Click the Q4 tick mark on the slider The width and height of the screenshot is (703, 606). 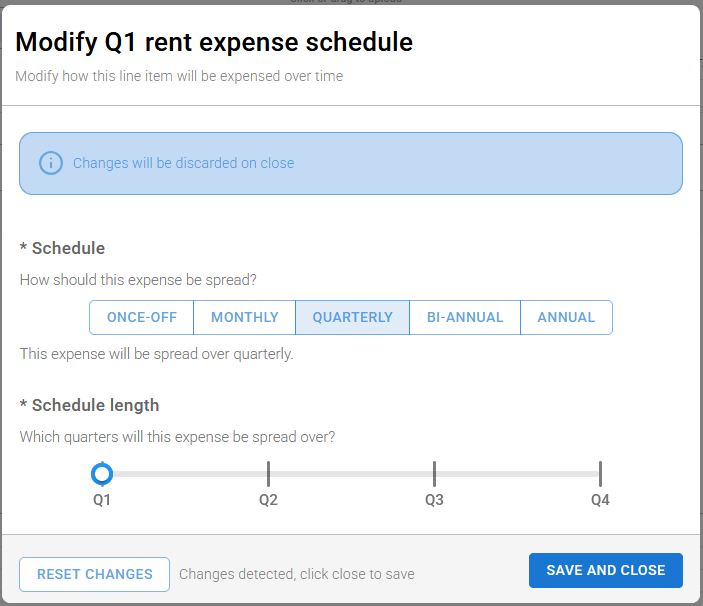(600, 473)
